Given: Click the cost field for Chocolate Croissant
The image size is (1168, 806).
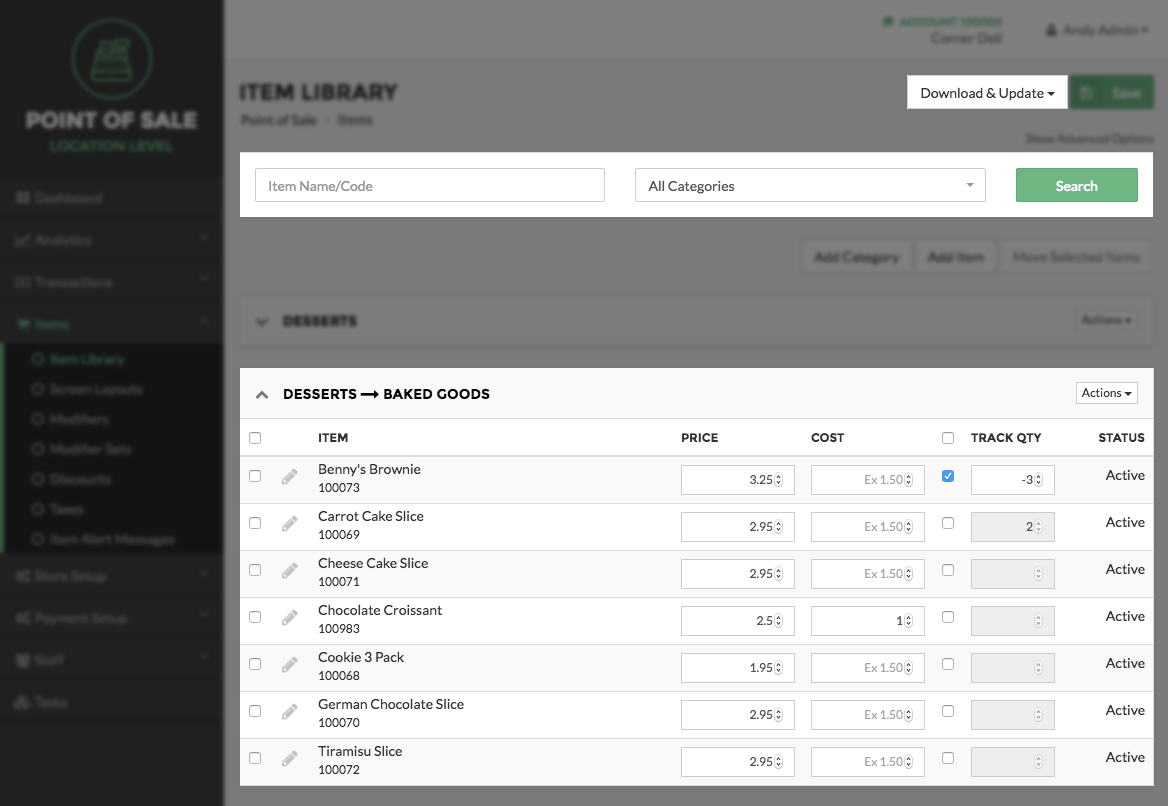Looking at the screenshot, I should [x=868, y=621].
